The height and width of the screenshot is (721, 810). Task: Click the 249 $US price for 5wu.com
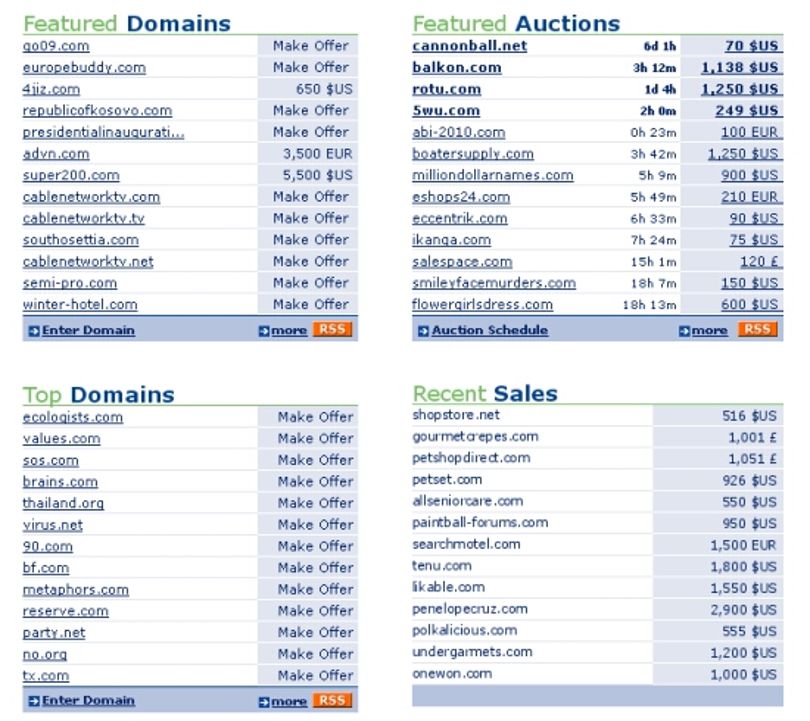click(x=746, y=111)
